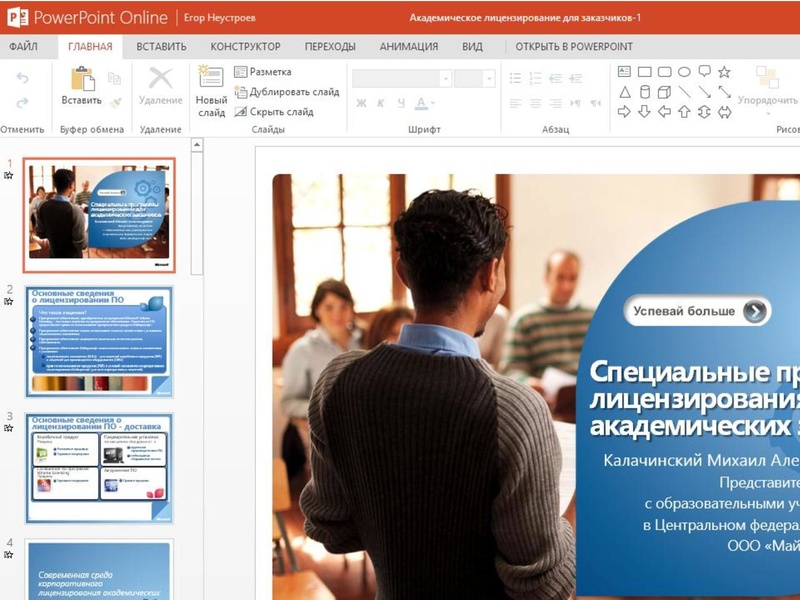
Task: Insert the star shape from shapes gallery
Action: click(x=724, y=72)
